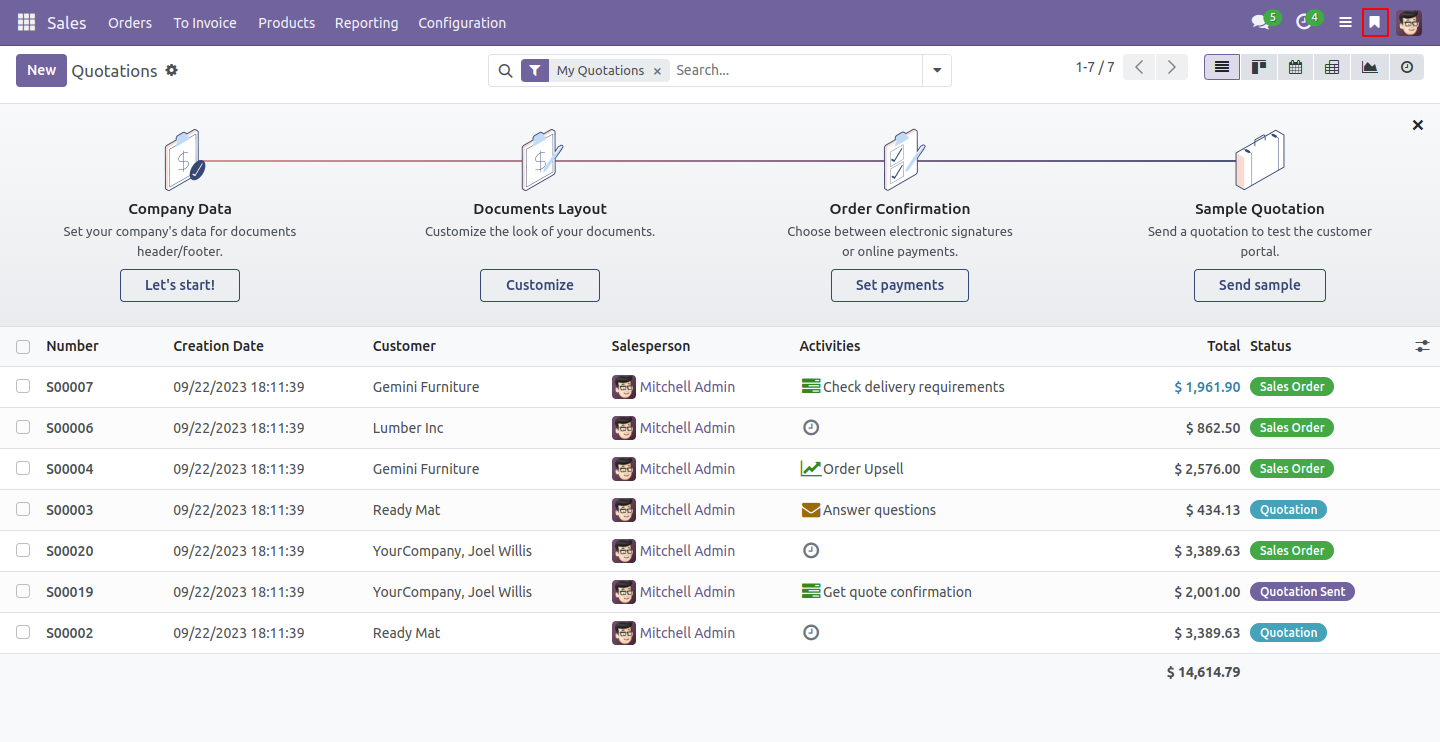This screenshot has width=1440, height=742.
Task: Click the $ 1,961.90 total
Action: pos(1207,387)
